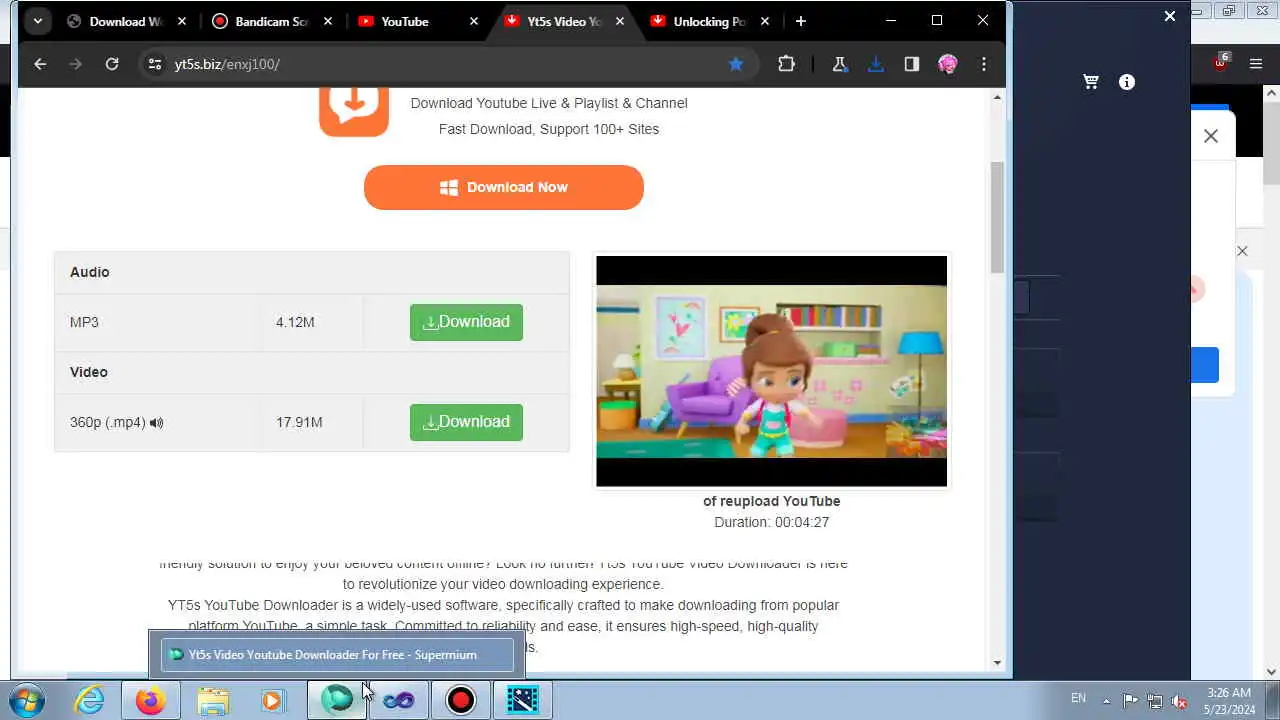Viewport: 1280px width, 720px height.
Task: Open the browser extensions puzzle icon
Action: click(786, 64)
